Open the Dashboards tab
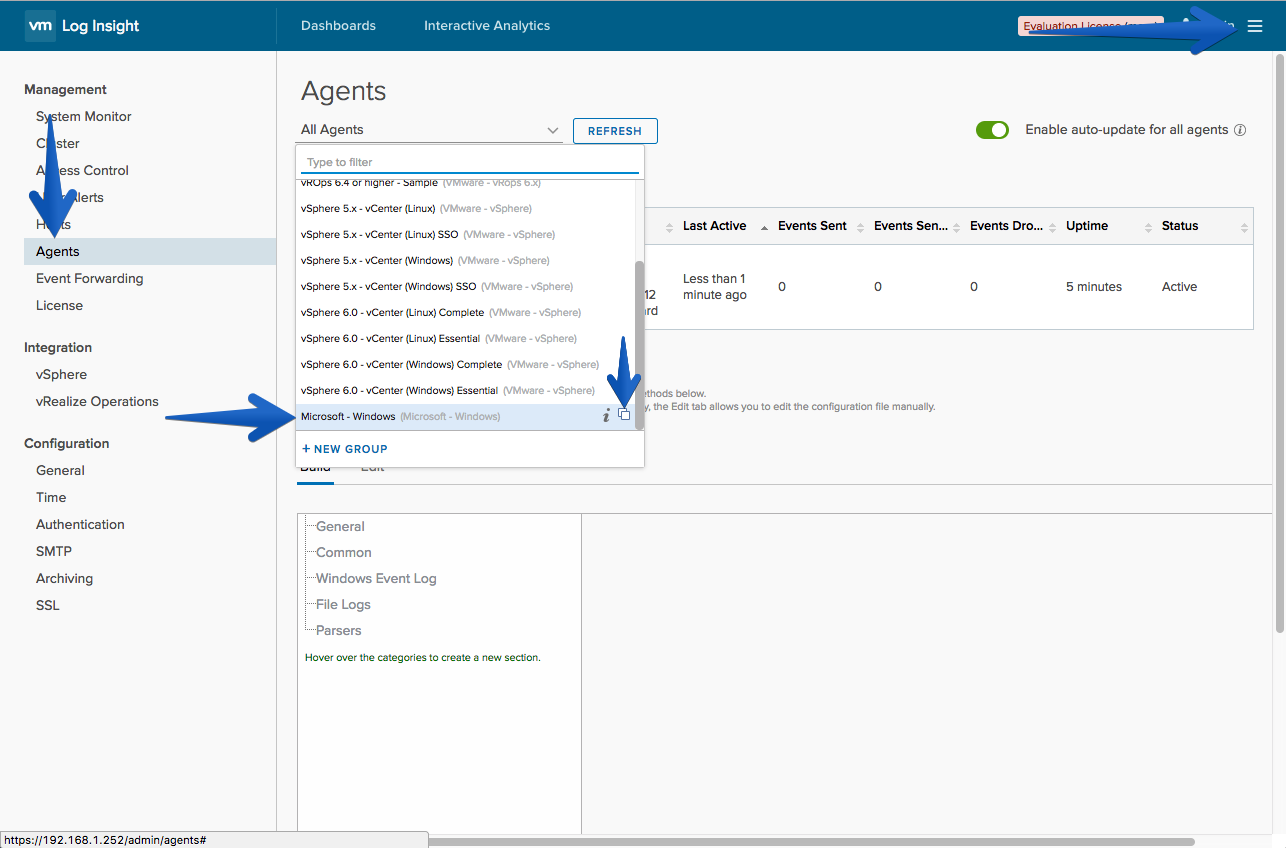1286x848 pixels. click(x=338, y=26)
